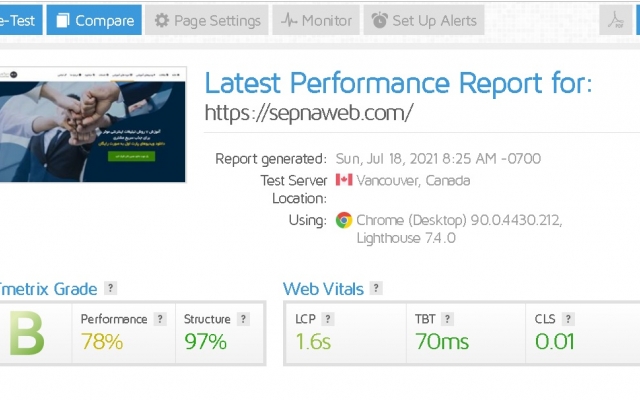Click the question mark next to Performance
Screen dimensions: 640x400
click(x=160, y=319)
